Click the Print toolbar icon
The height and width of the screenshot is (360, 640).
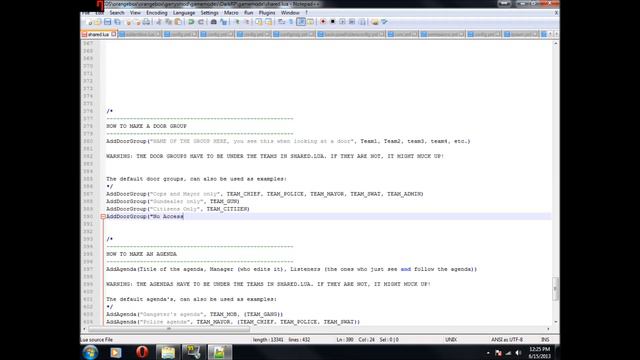tap(146, 22)
